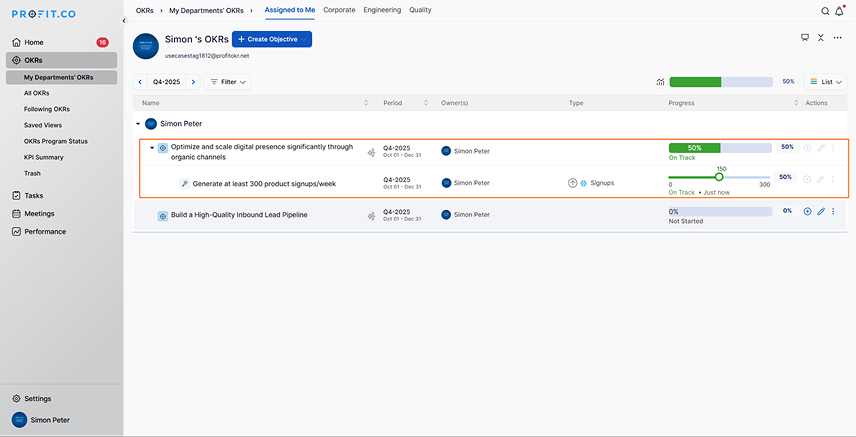Screen dimensions: 856x437
Task: Open KPI Summary in sidebar
Action: point(44,157)
